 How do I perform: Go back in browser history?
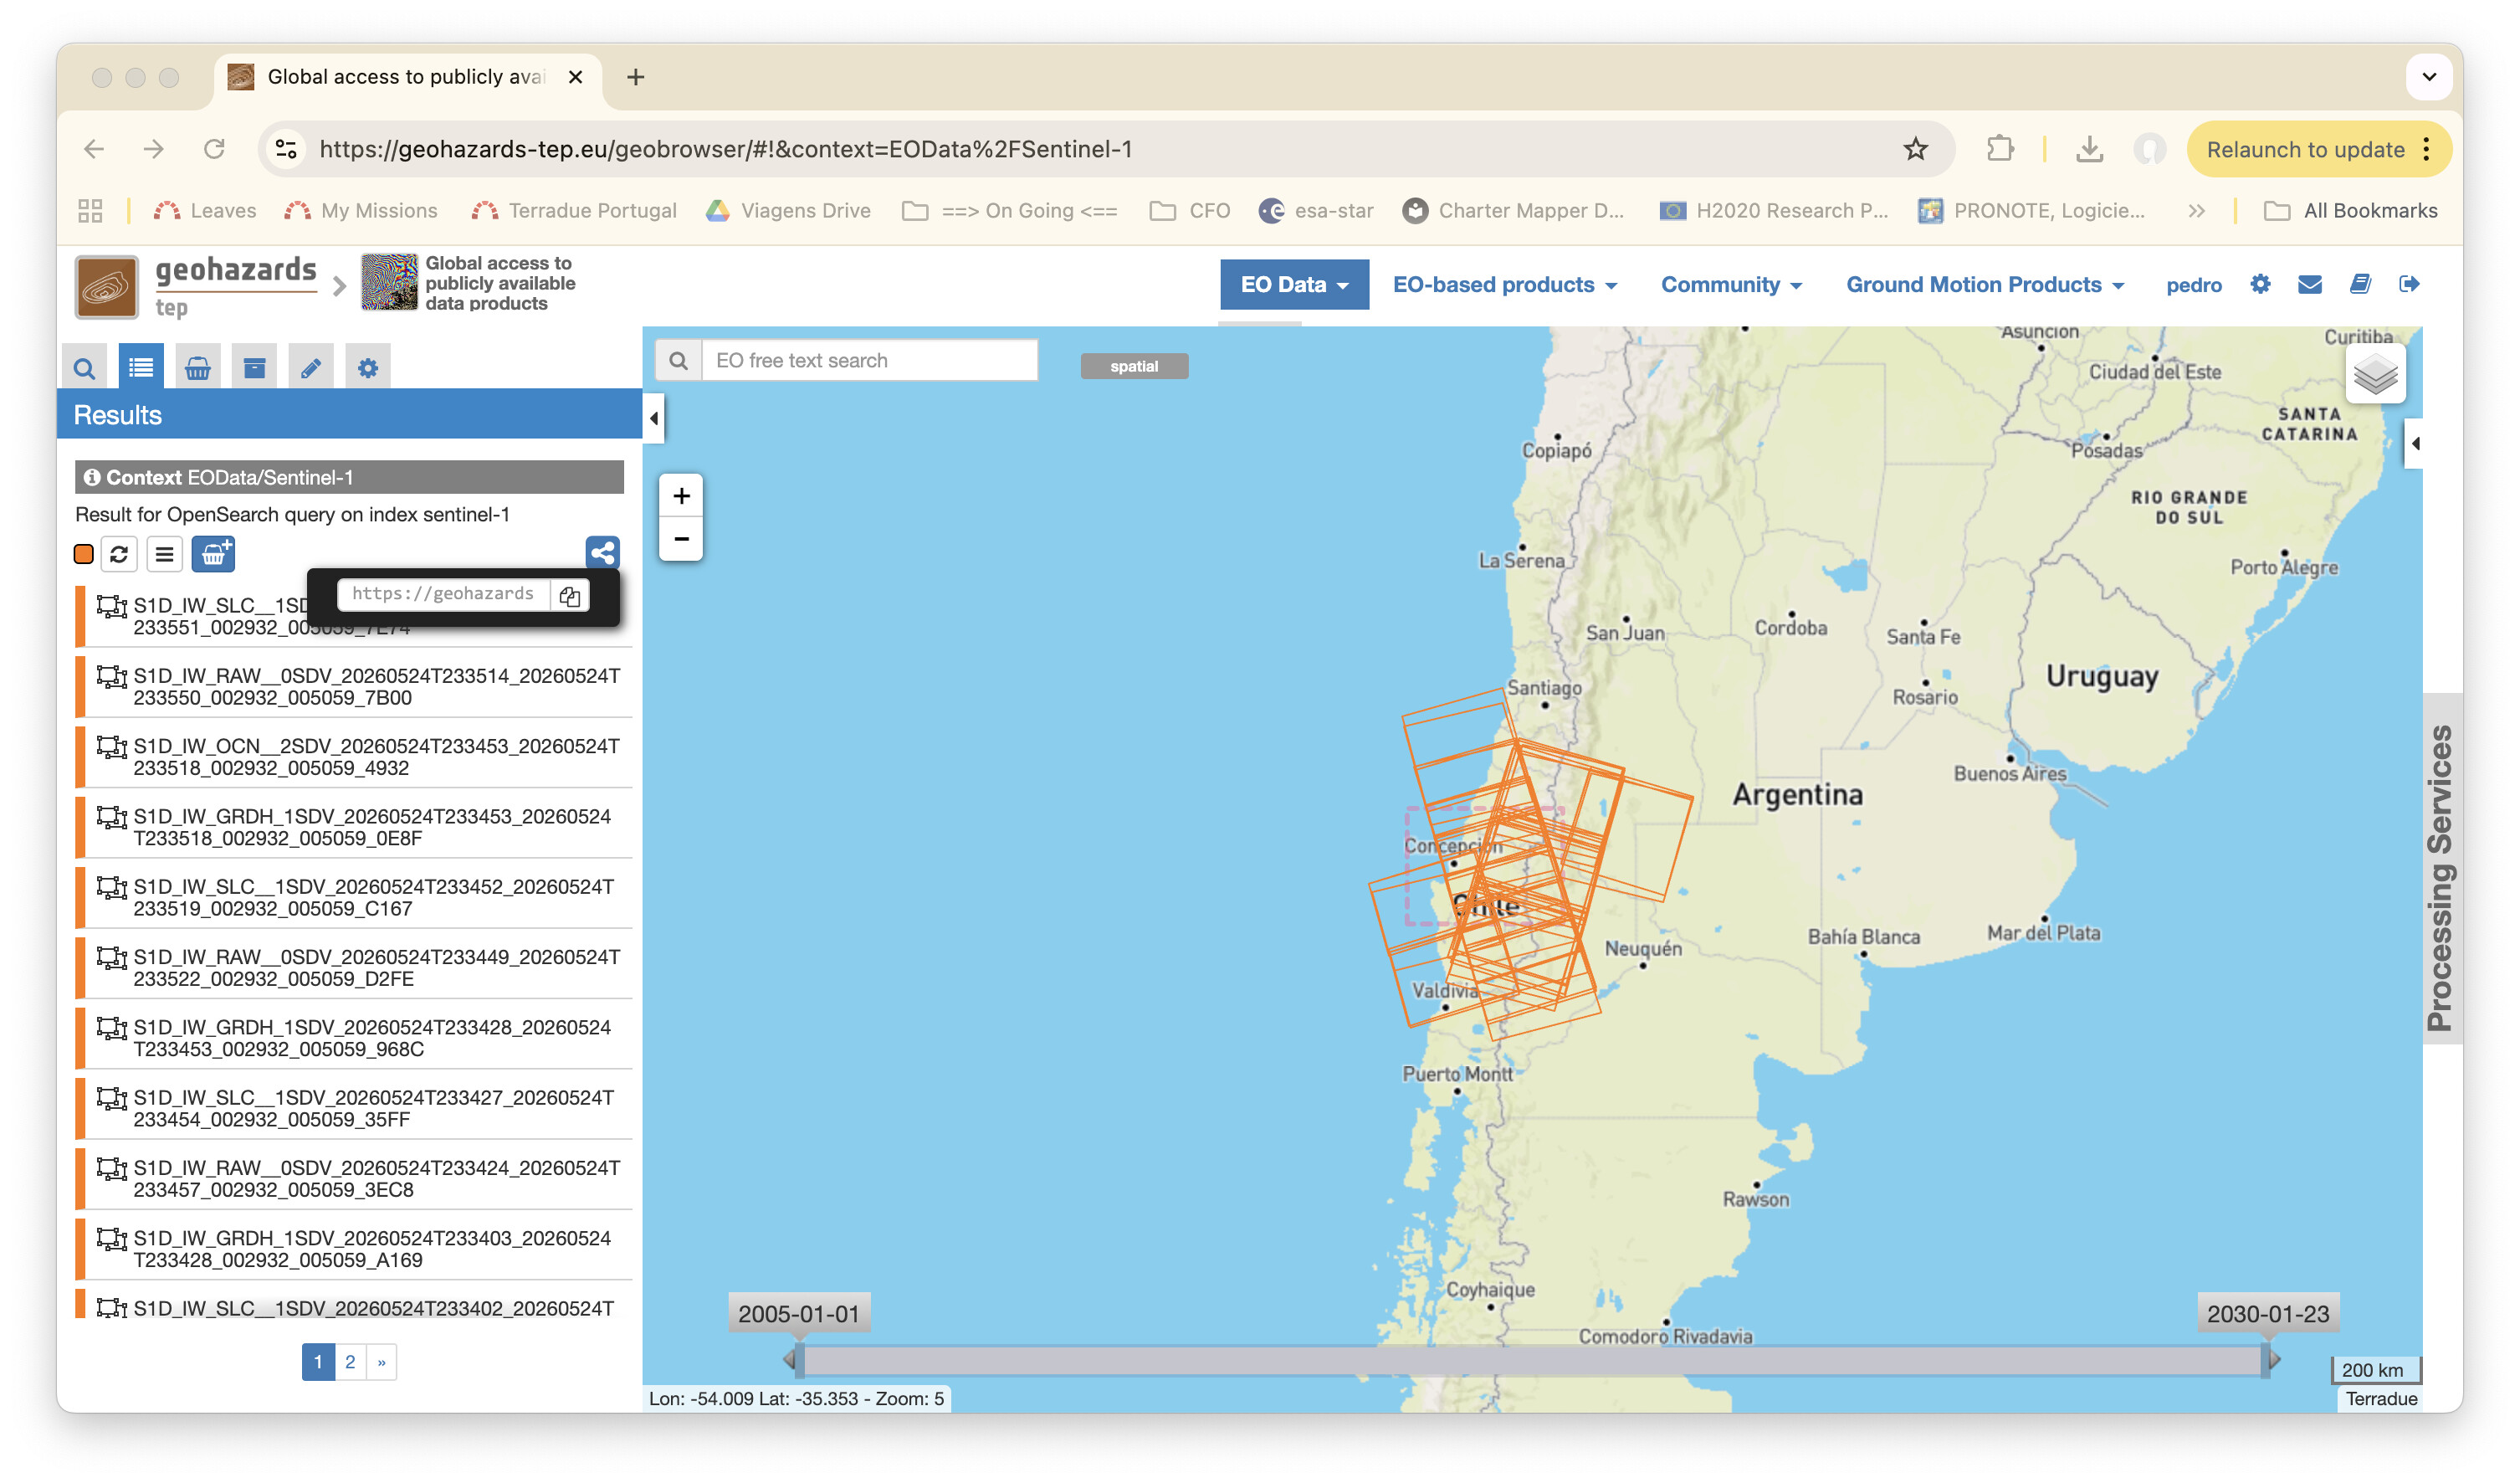click(94, 149)
